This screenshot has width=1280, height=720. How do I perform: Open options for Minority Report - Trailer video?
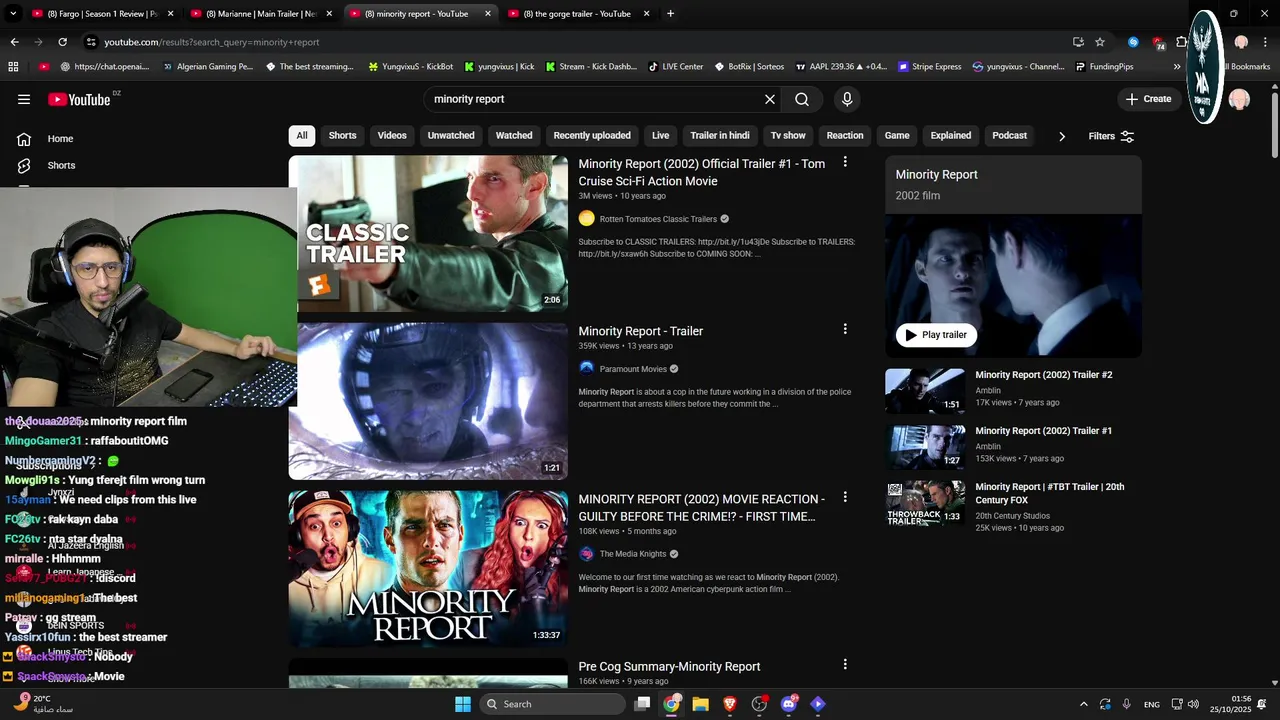click(845, 329)
